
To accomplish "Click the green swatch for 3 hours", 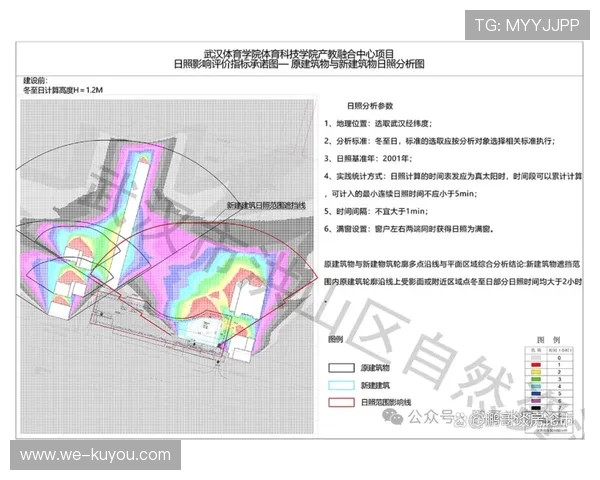I will 536,379.
